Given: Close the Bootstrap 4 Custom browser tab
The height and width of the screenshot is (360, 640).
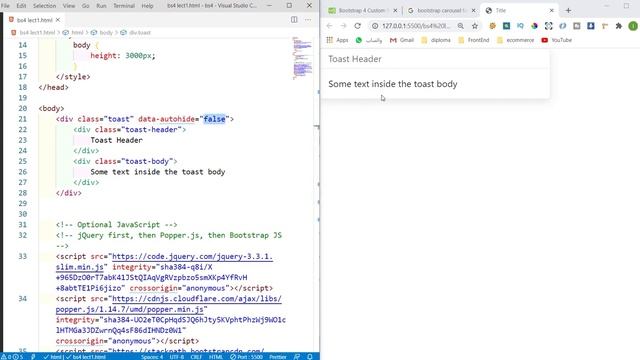Looking at the screenshot, I should pos(395,11).
